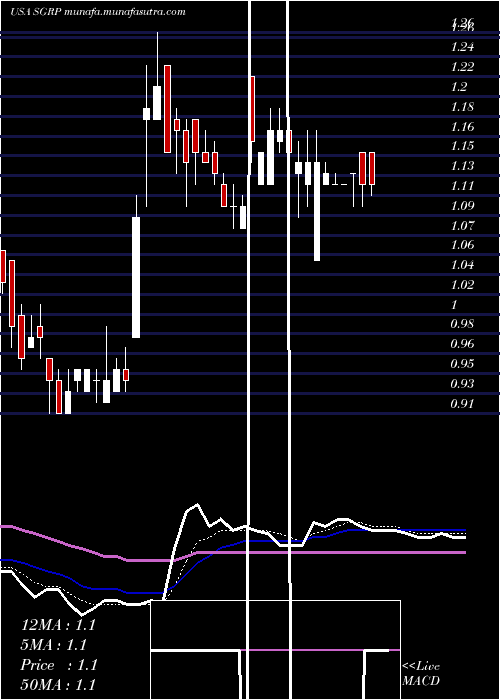The image size is (500, 700).
Task: Click the white candle dropping to 1.04
Action: pos(317,211)
